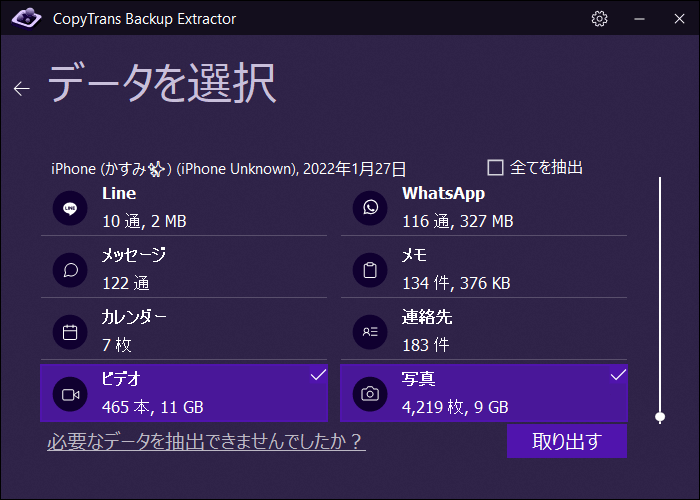This screenshot has height=500, width=700.
Task: Select the Line data tile title
Action: (x=119, y=193)
